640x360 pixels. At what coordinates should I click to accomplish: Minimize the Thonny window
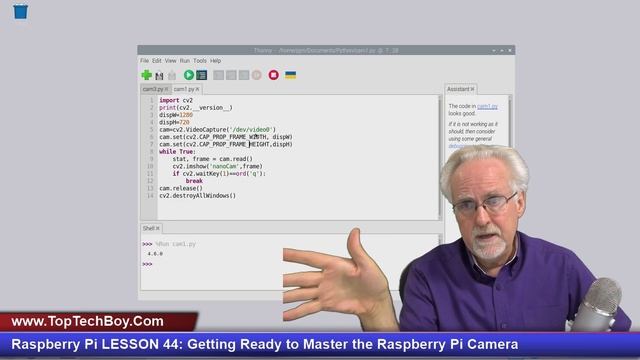(494, 50)
